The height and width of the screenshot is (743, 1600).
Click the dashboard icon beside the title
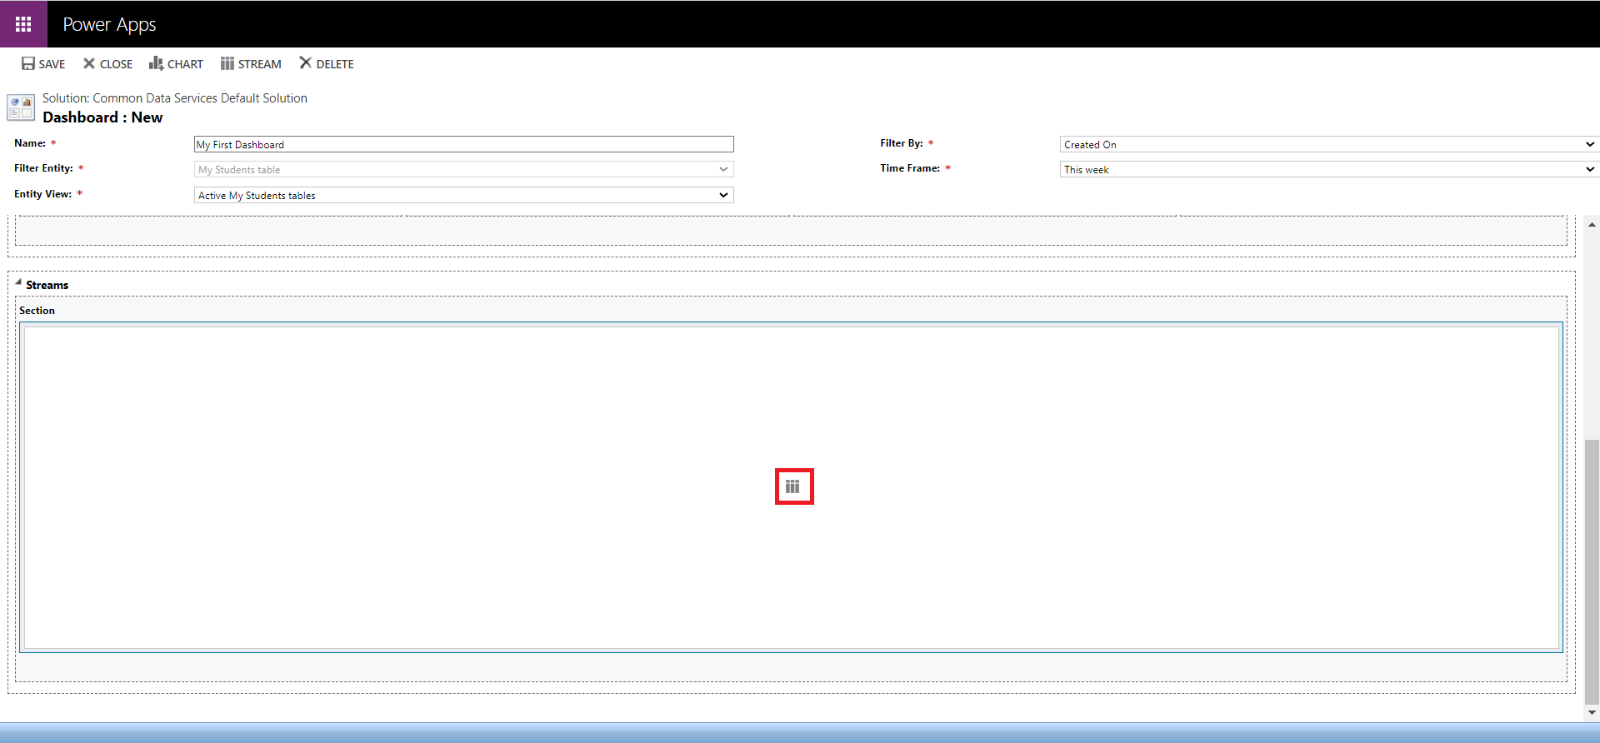coord(21,107)
